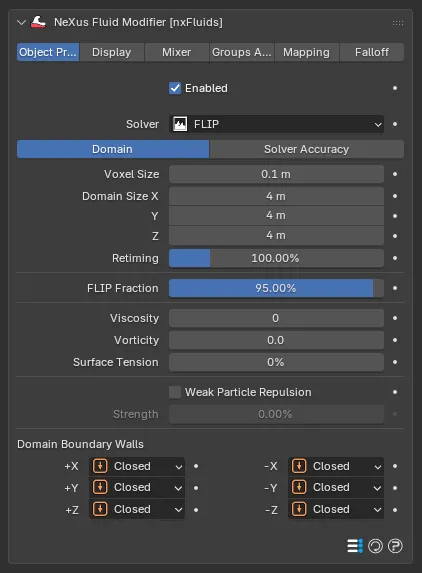Screen dimensions: 422x573
Task: Edit the Vorticity value field
Action: tap(276, 340)
